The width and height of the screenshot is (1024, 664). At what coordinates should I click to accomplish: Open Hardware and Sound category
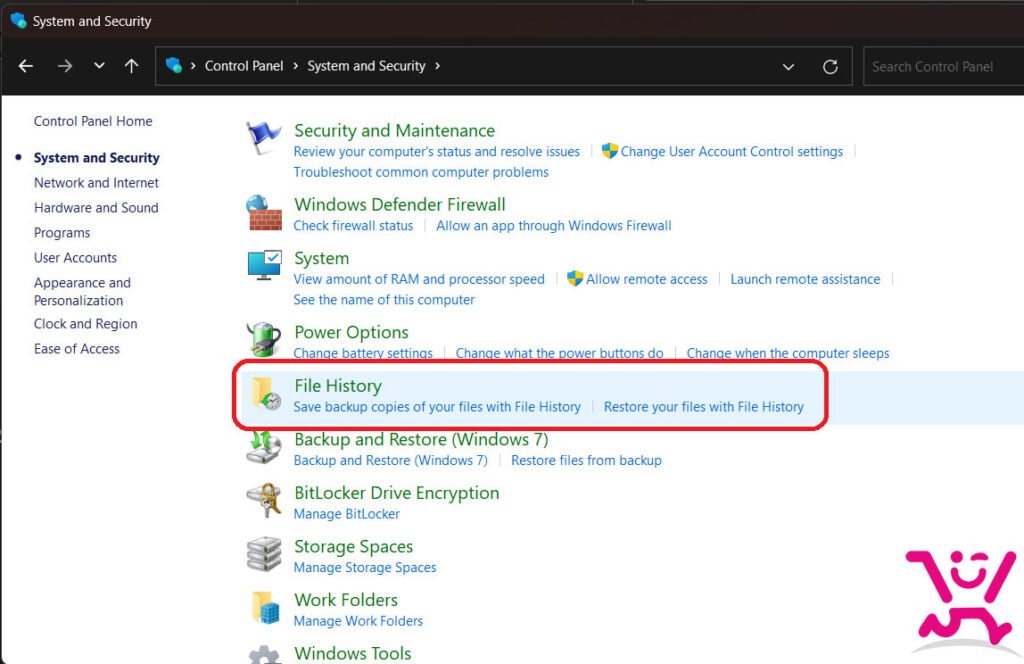(x=96, y=208)
